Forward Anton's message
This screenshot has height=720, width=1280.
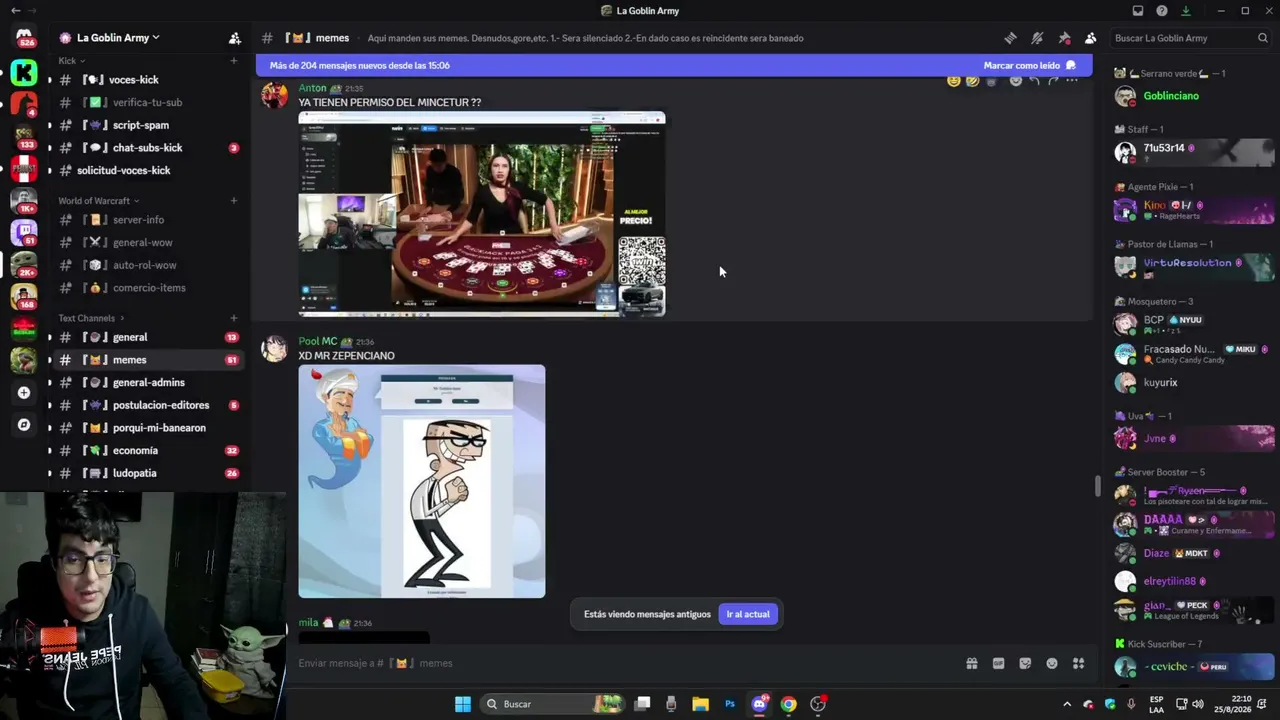[x=1053, y=80]
